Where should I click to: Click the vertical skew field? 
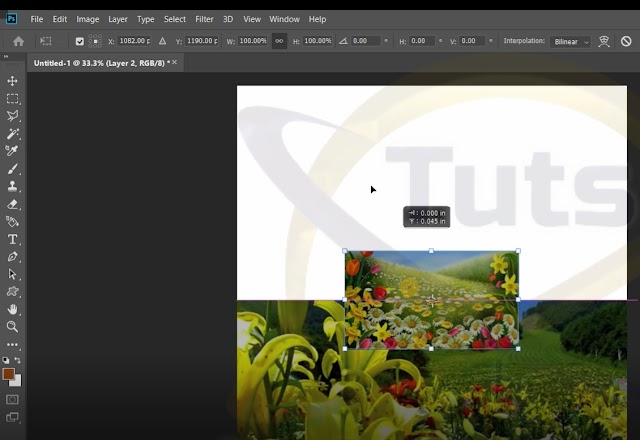pos(472,41)
